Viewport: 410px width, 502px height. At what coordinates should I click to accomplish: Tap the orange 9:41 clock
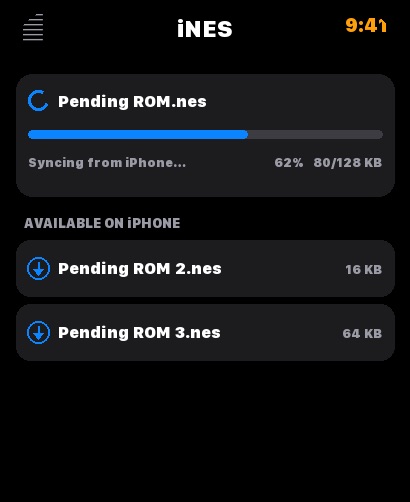click(x=366, y=25)
